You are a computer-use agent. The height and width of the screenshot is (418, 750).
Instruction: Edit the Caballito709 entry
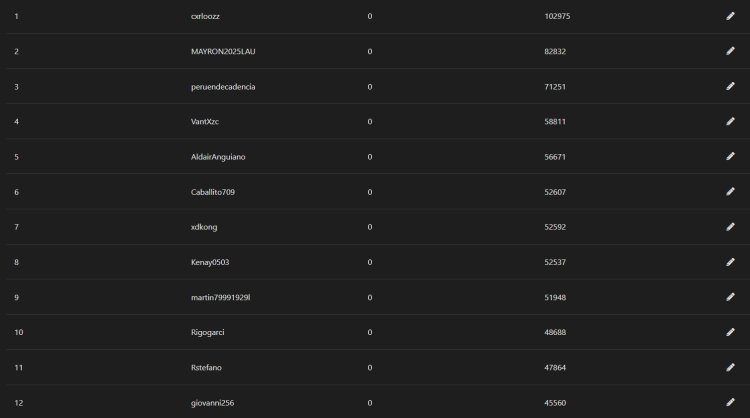(730, 192)
